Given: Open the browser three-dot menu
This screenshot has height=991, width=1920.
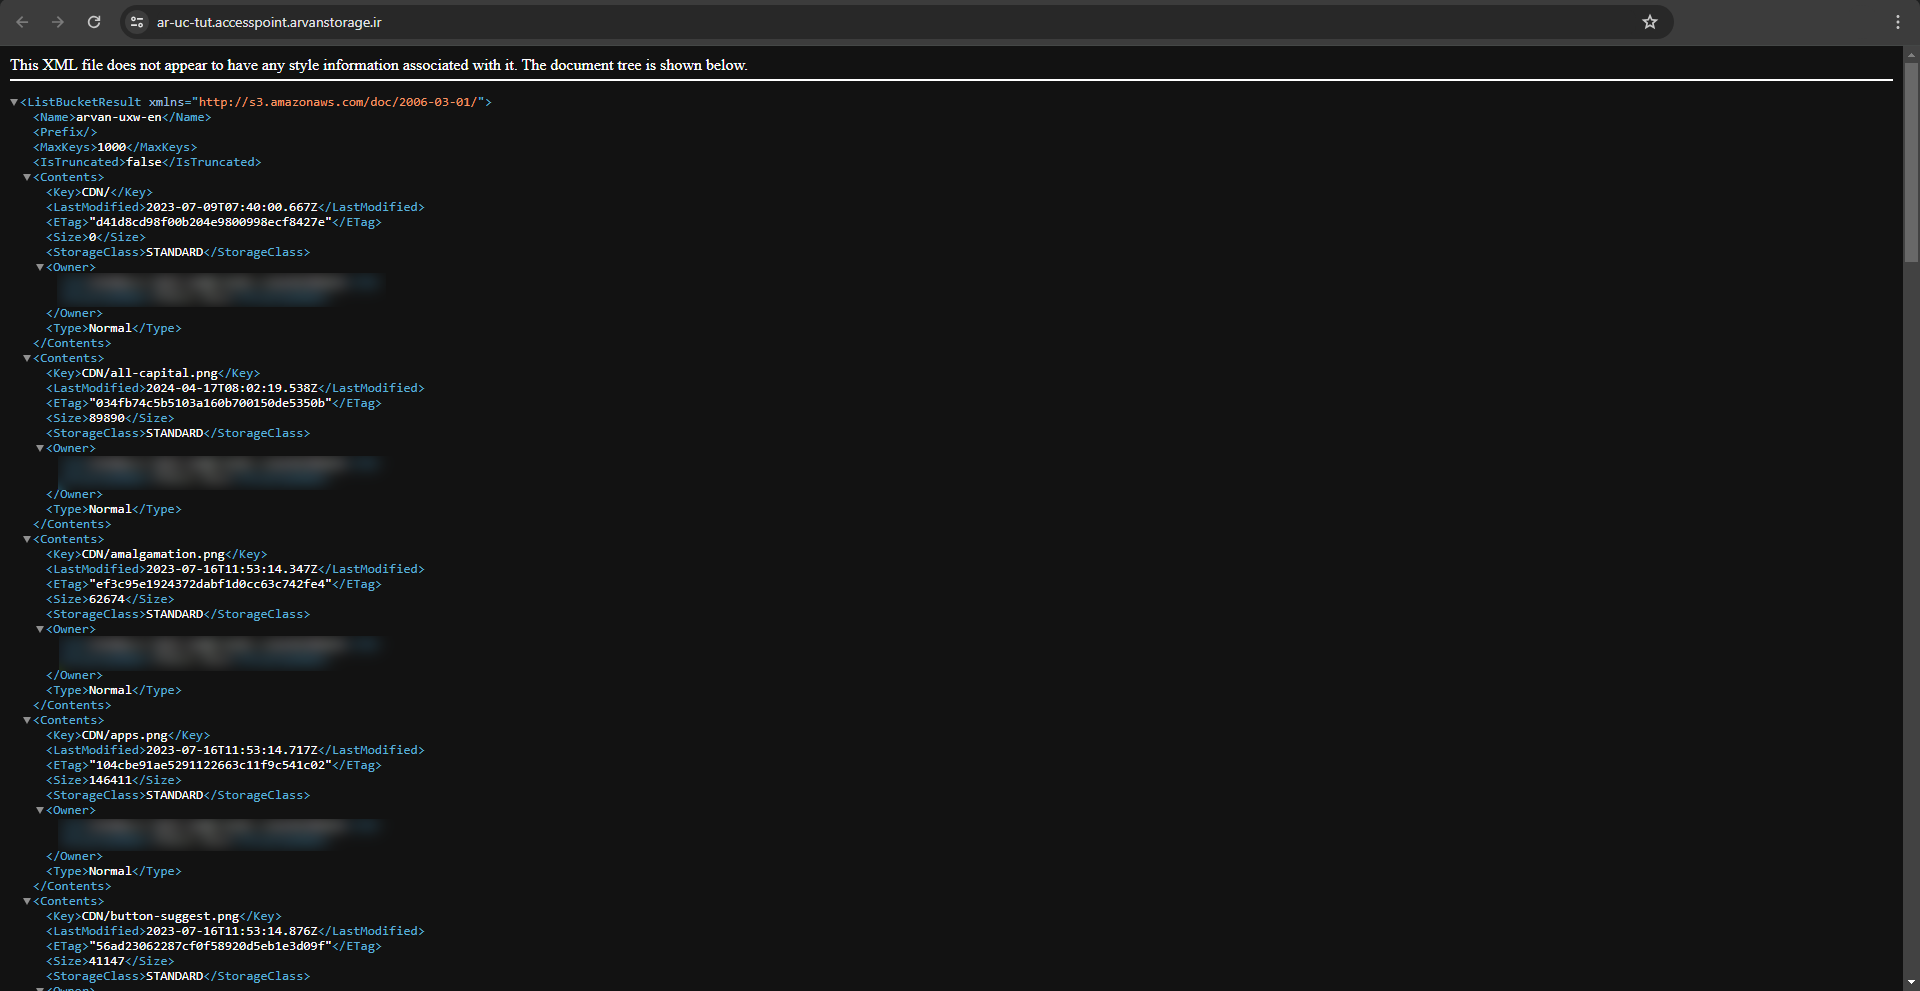Looking at the screenshot, I should click(x=1897, y=22).
